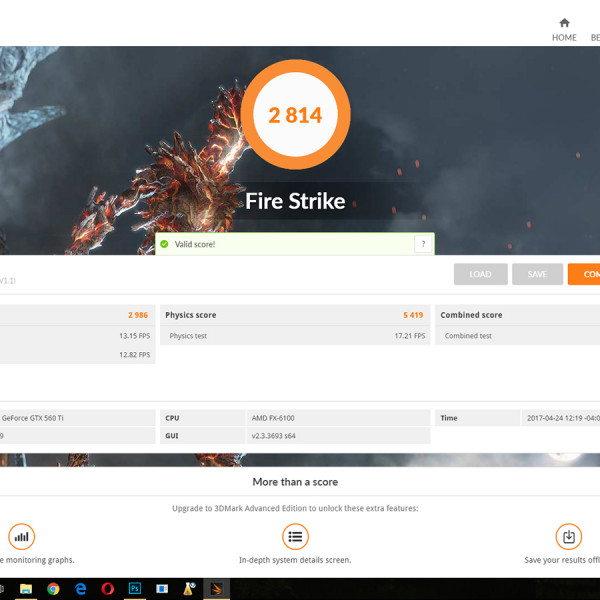Go to the Home page
This screenshot has height=600, width=600.
pyautogui.click(x=564, y=29)
